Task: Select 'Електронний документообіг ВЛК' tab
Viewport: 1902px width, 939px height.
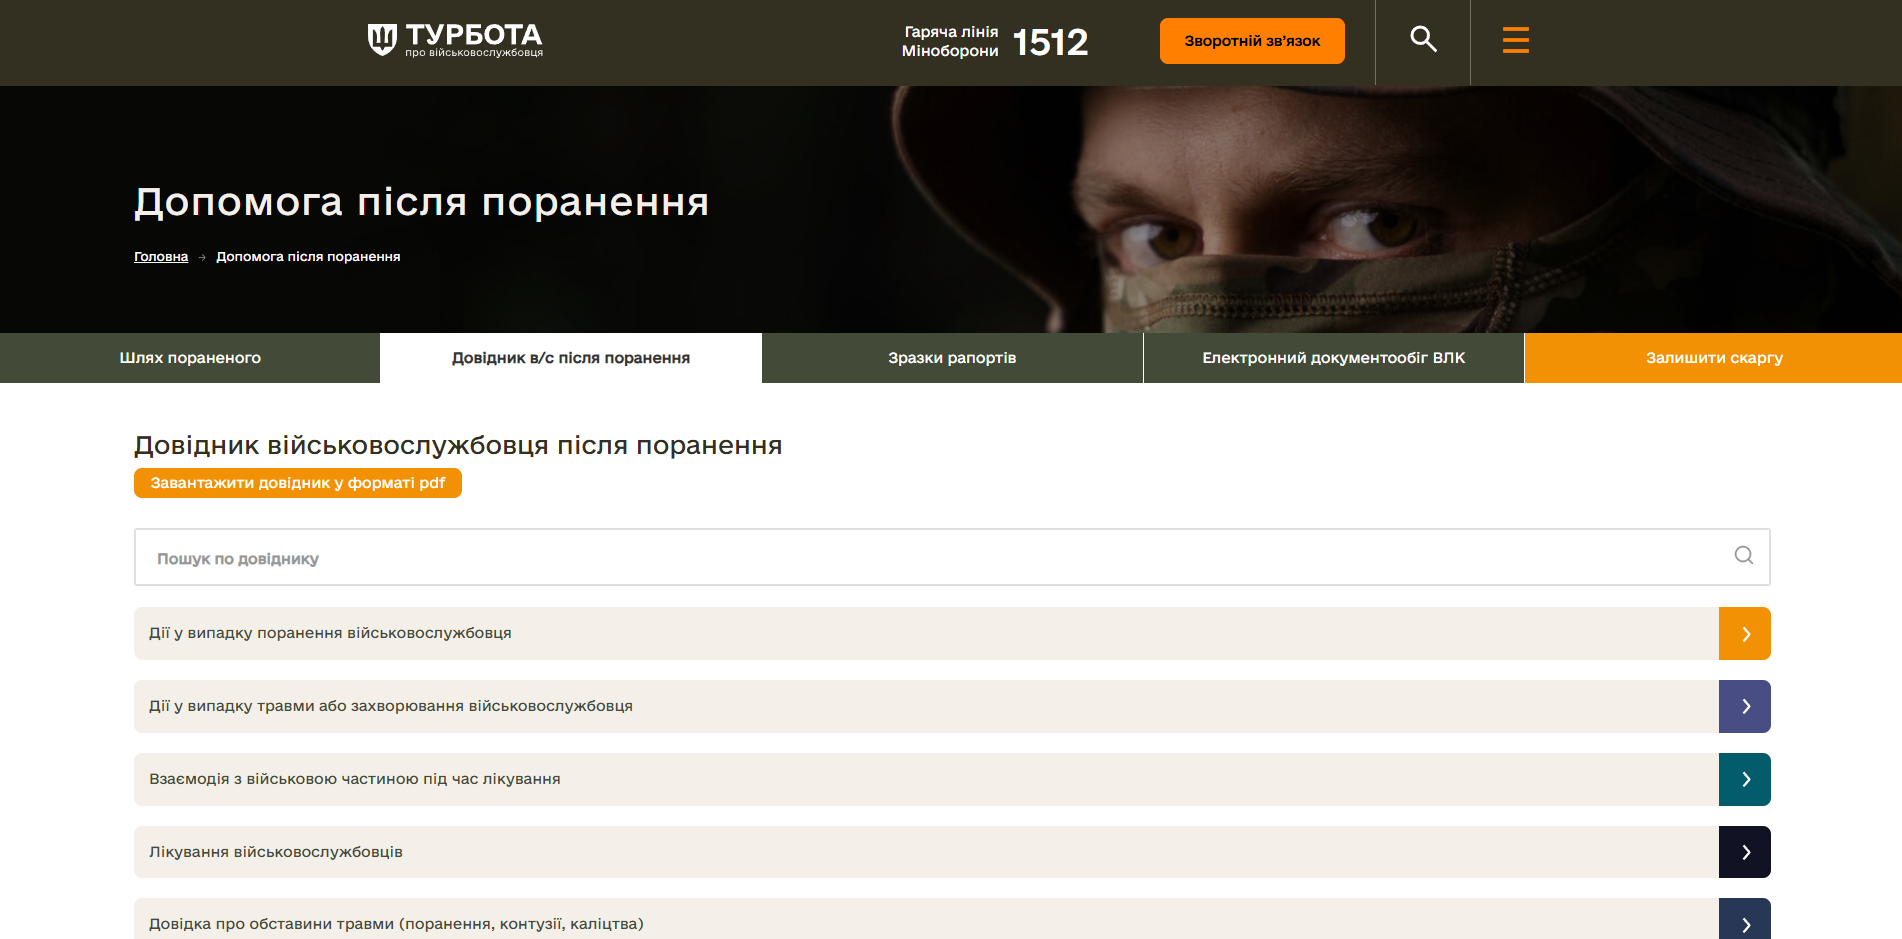Action: coord(1333,358)
